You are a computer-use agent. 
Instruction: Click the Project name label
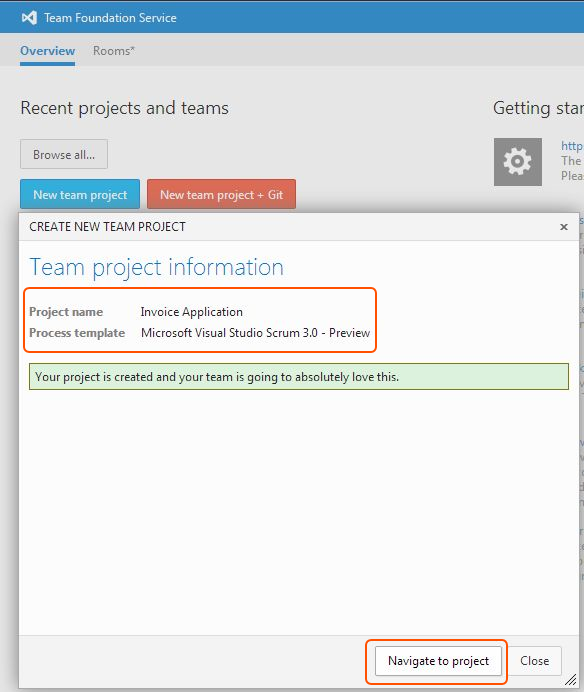[66, 312]
